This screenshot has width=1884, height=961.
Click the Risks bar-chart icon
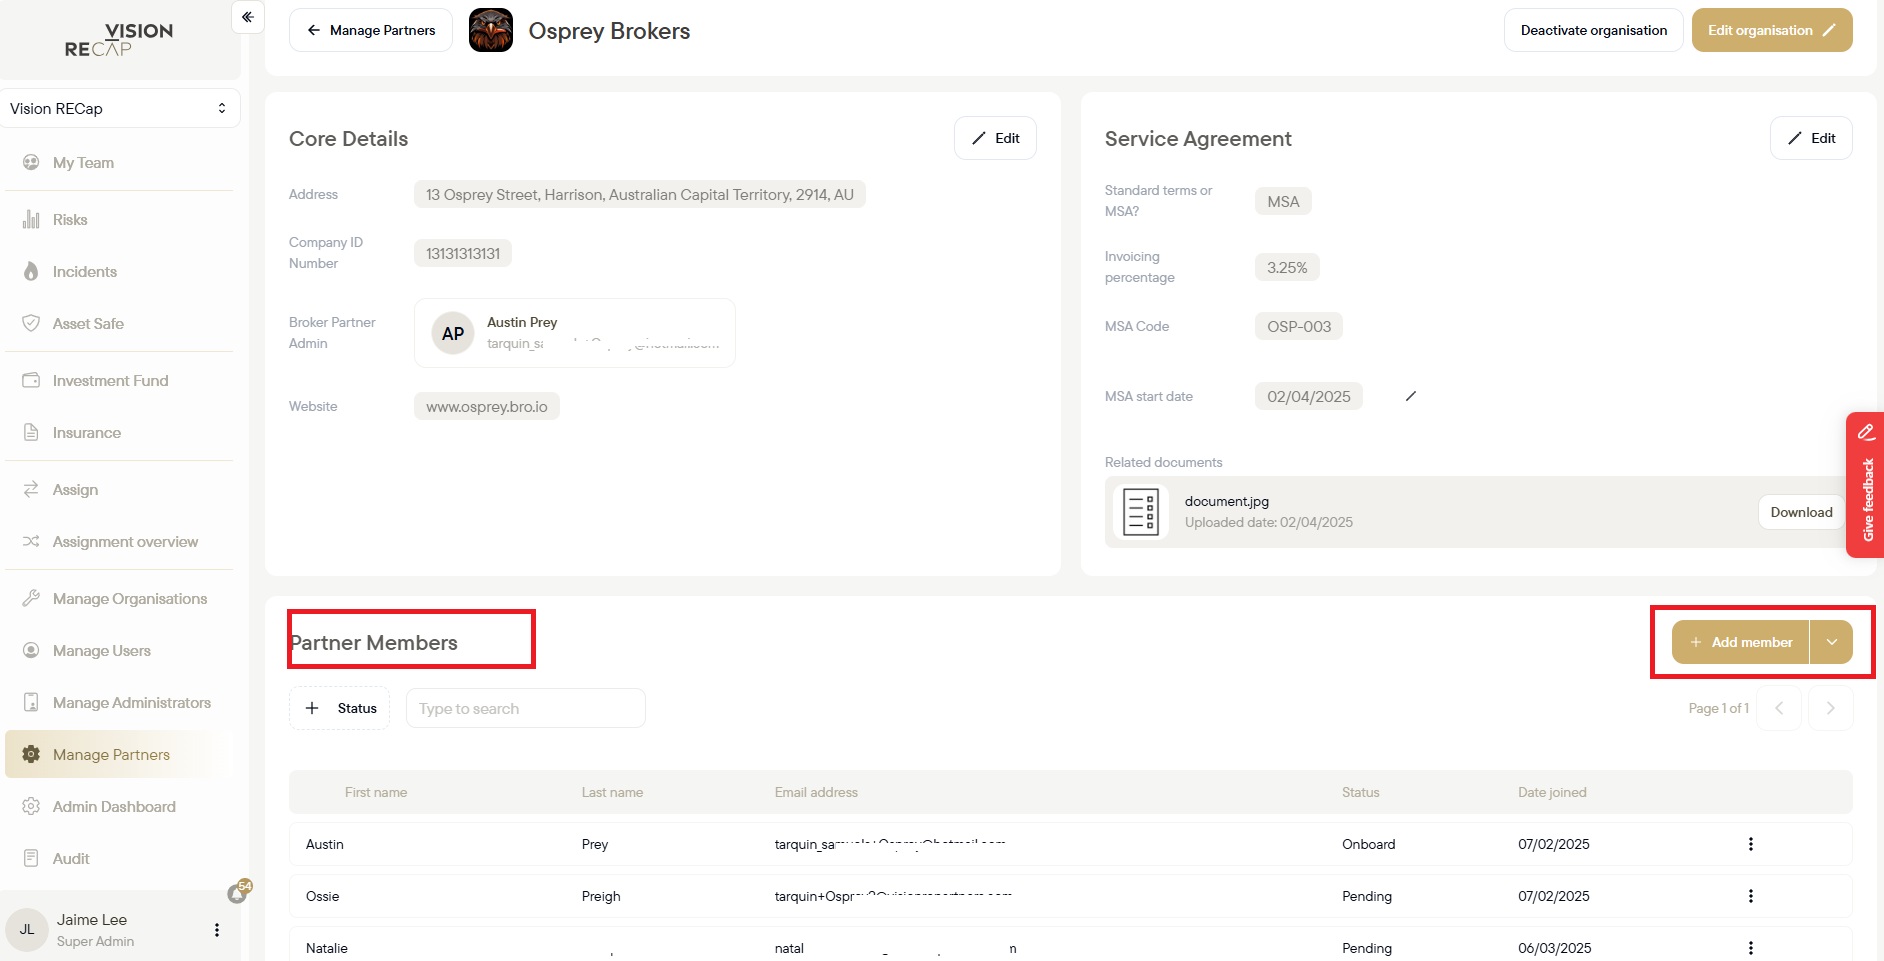pyautogui.click(x=31, y=219)
